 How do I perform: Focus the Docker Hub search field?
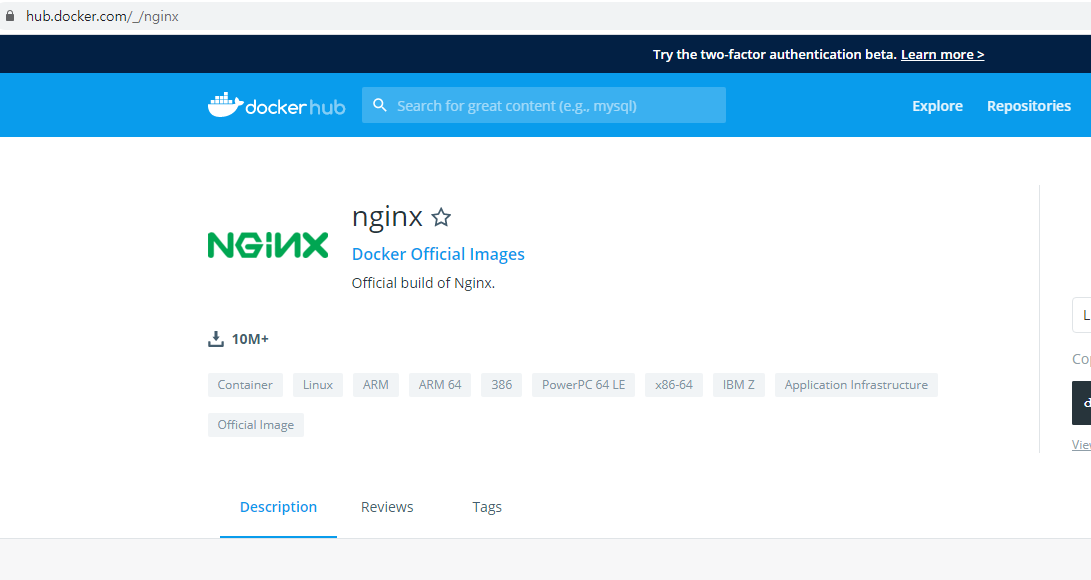click(x=543, y=105)
